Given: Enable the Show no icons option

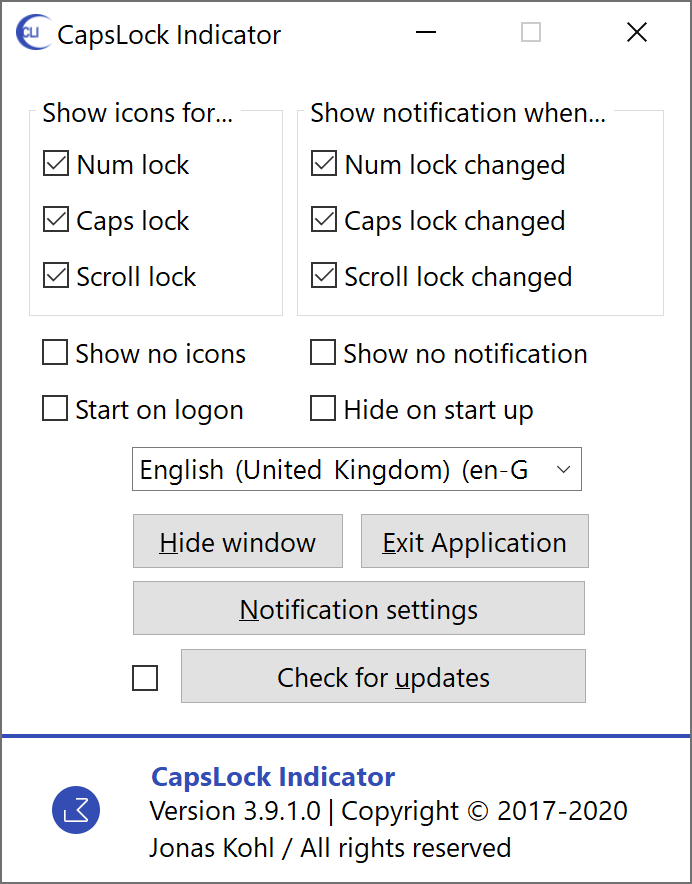Looking at the screenshot, I should pyautogui.click(x=55, y=353).
